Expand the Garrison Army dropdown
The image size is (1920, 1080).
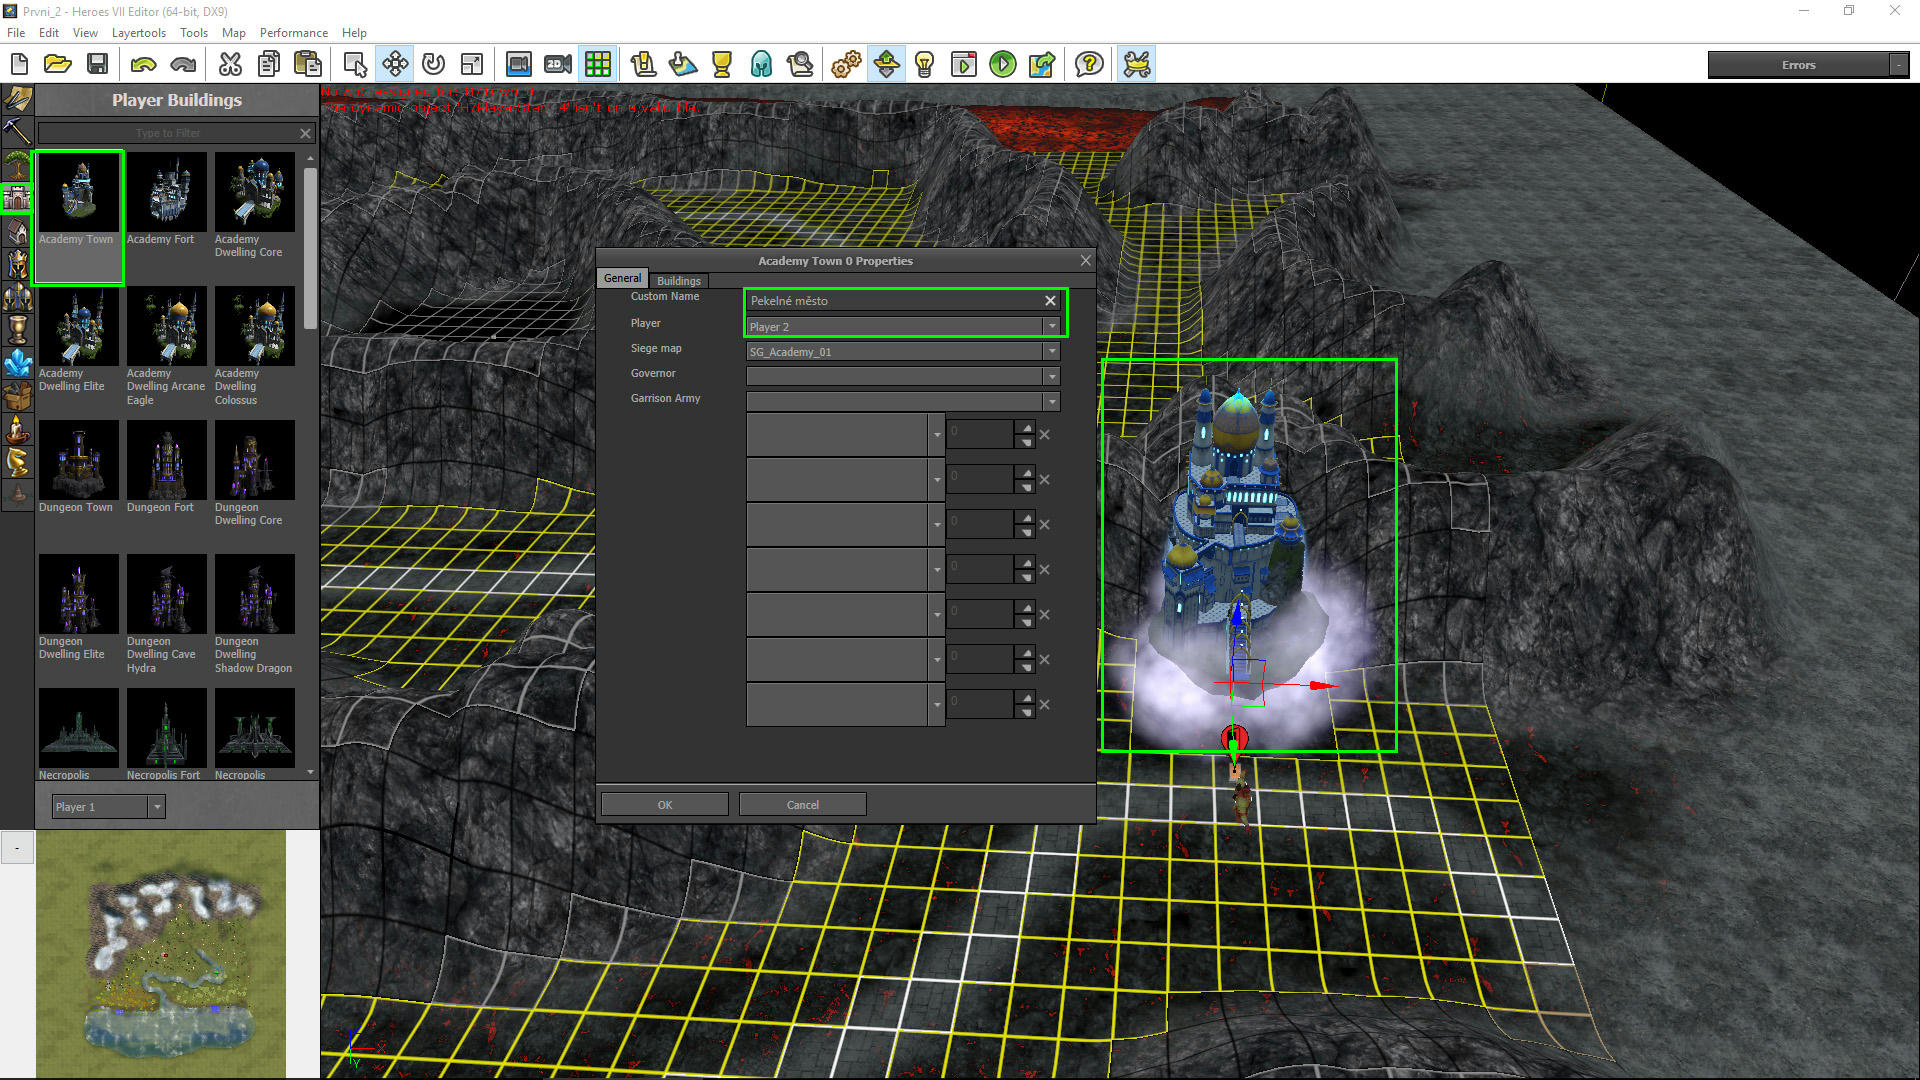pyautogui.click(x=1051, y=402)
